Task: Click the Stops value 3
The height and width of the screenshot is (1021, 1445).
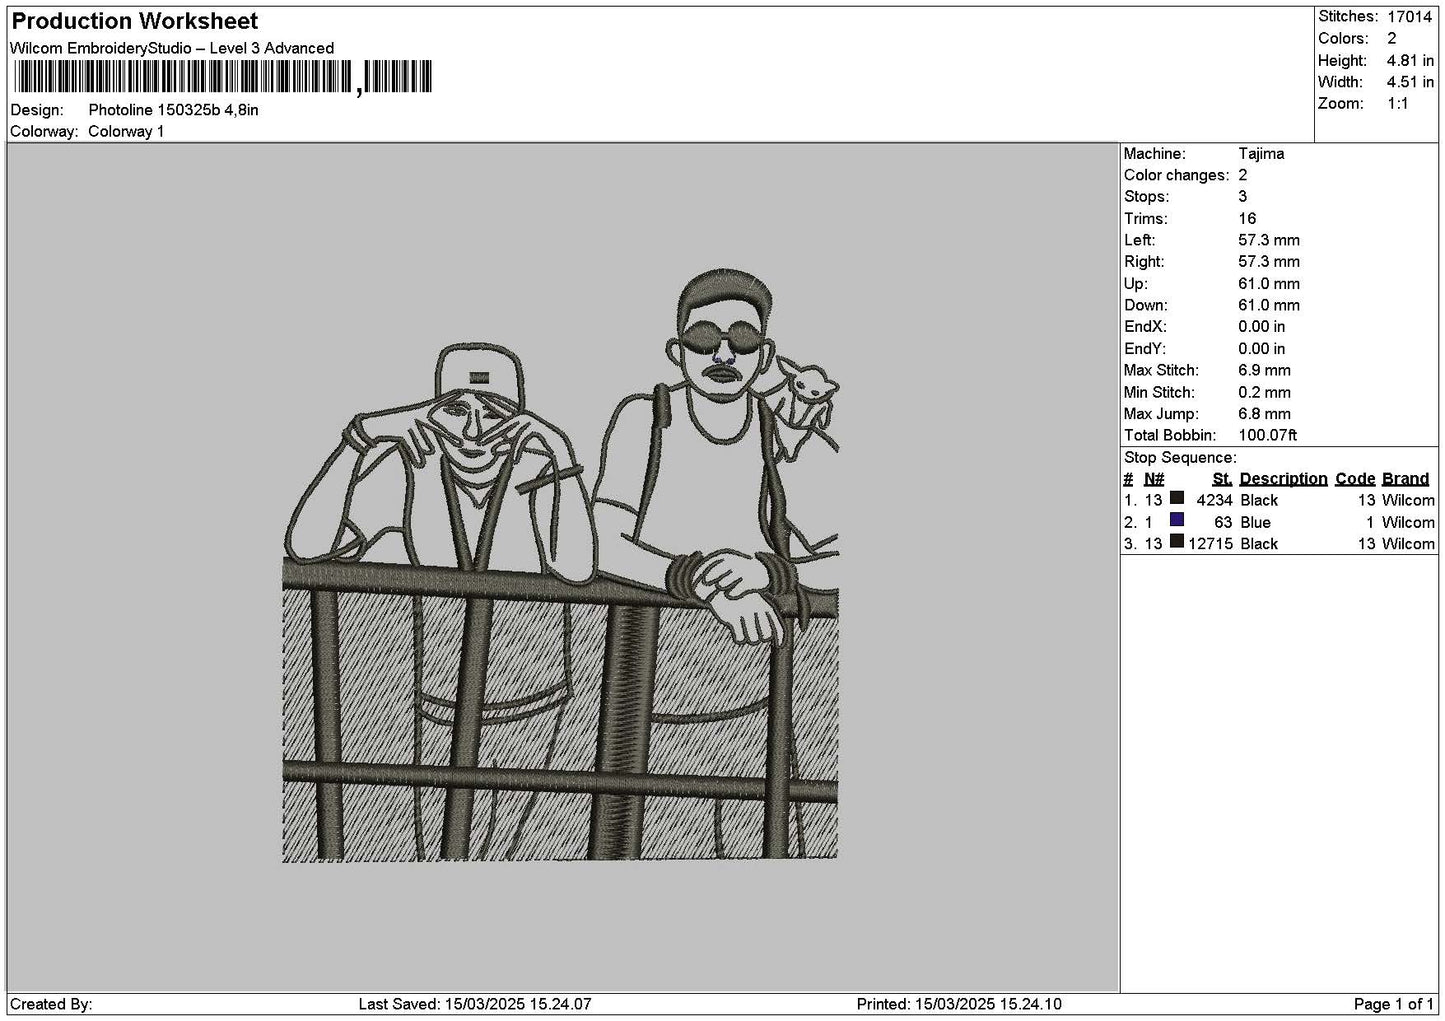Action: (x=1243, y=197)
